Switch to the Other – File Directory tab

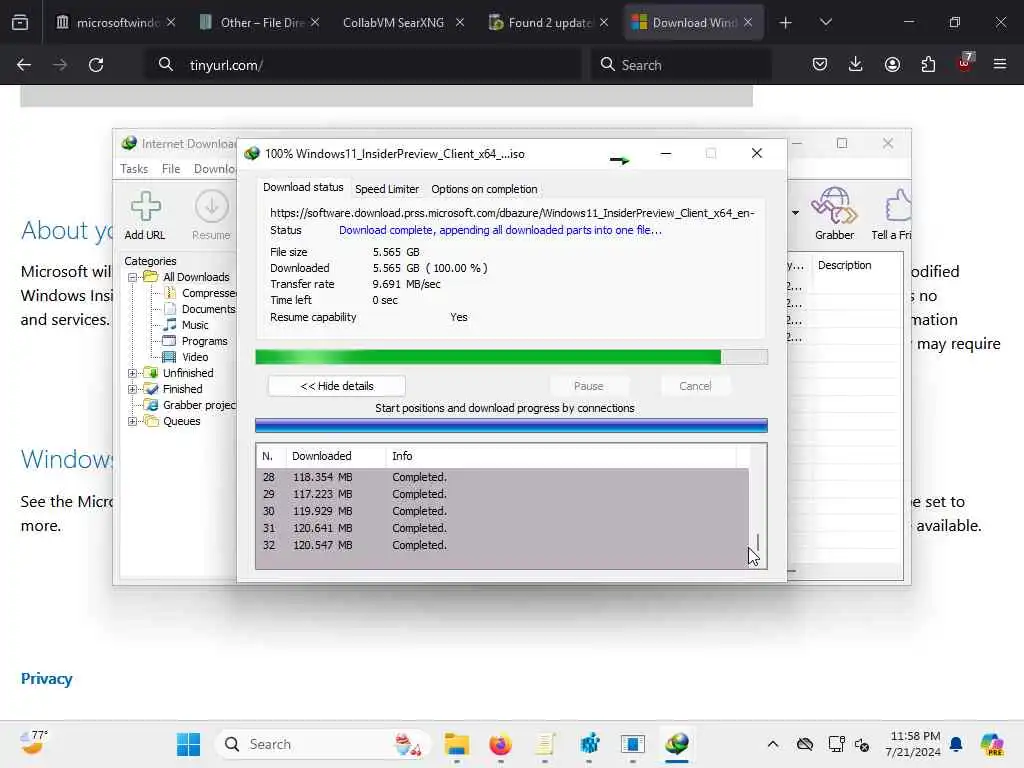pyautogui.click(x=260, y=23)
